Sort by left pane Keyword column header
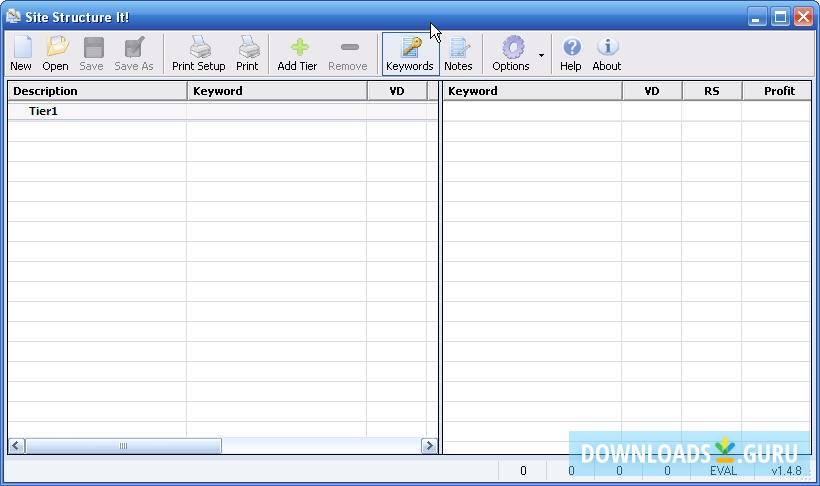The width and height of the screenshot is (820, 486). (x=277, y=91)
